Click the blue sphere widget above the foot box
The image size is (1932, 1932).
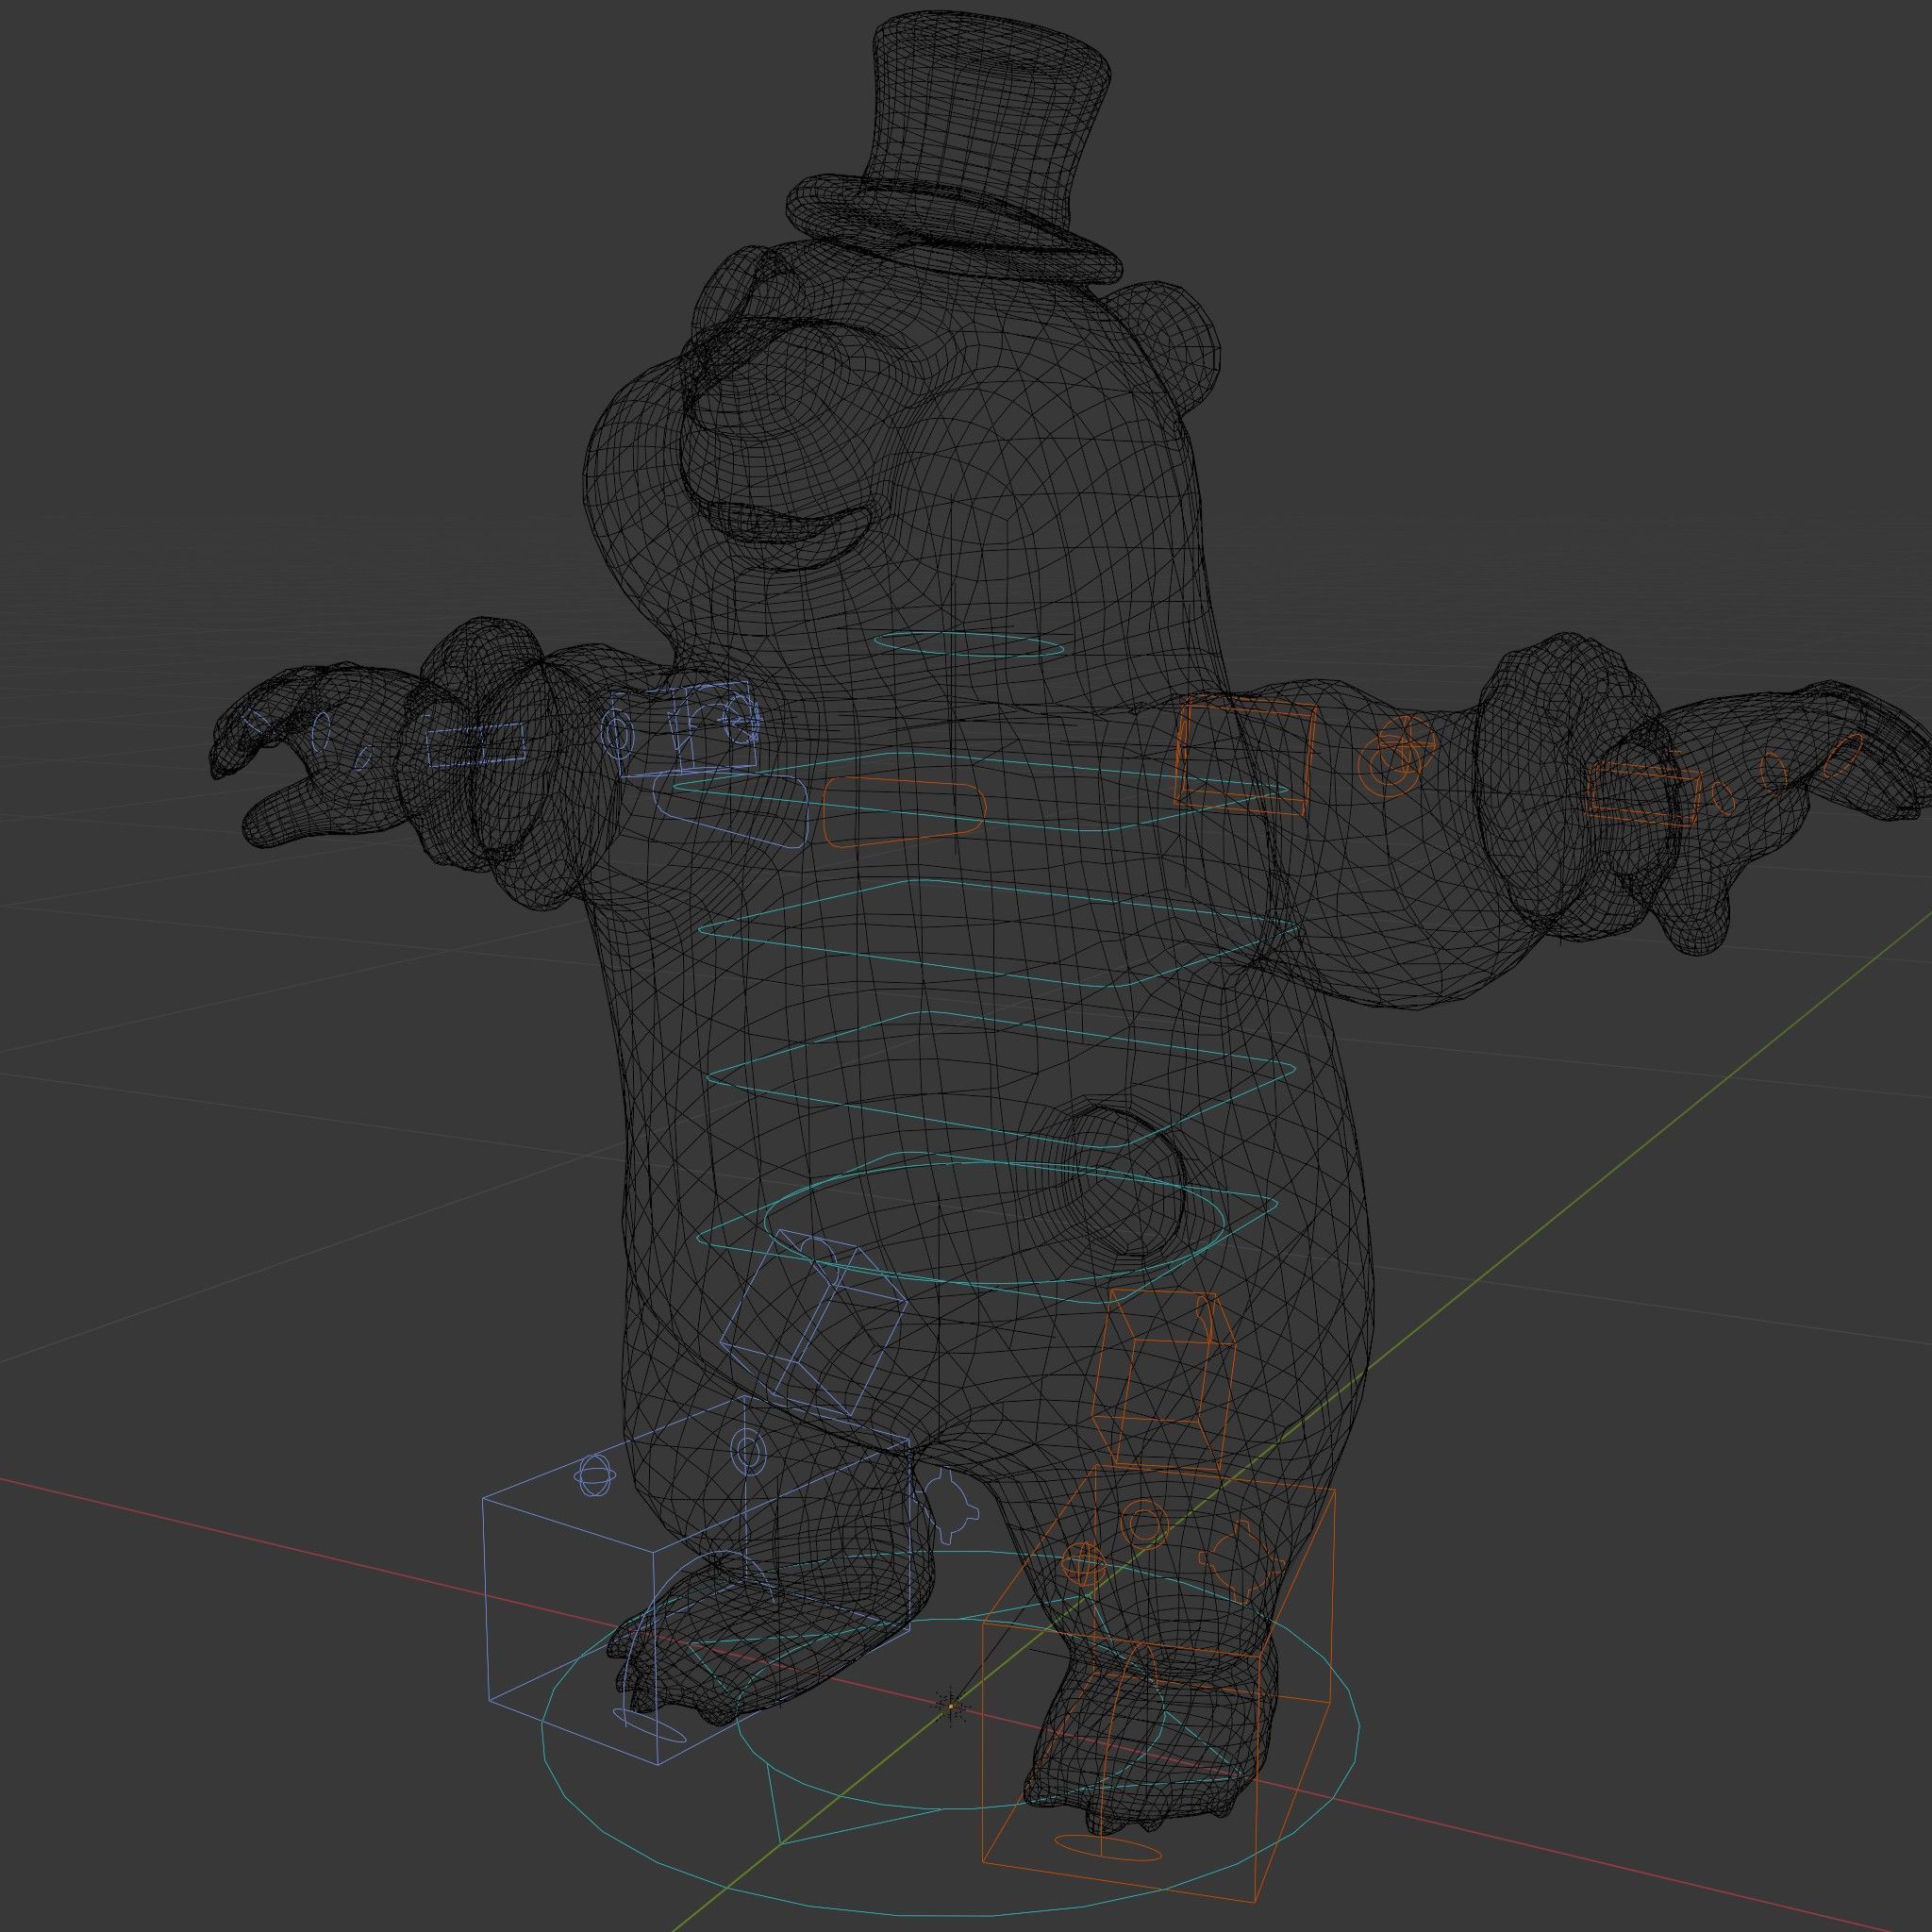[594, 1474]
